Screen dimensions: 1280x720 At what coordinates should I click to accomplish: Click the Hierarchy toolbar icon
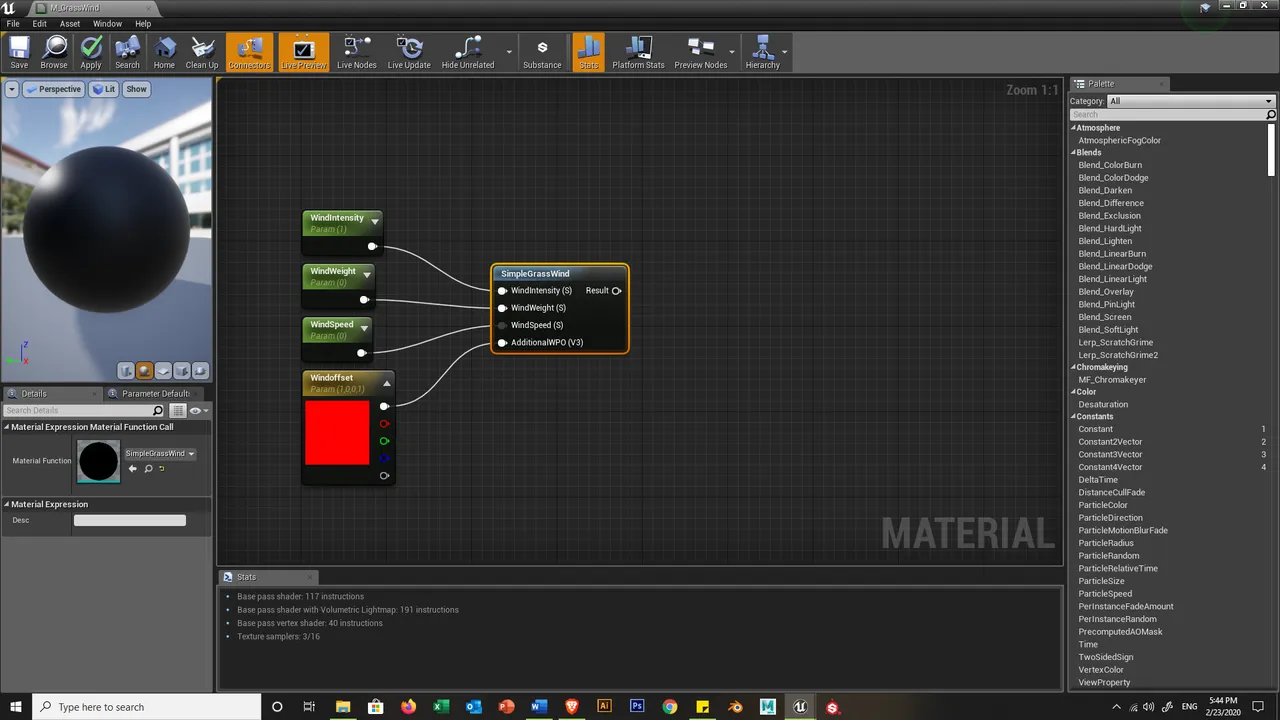coord(762,53)
